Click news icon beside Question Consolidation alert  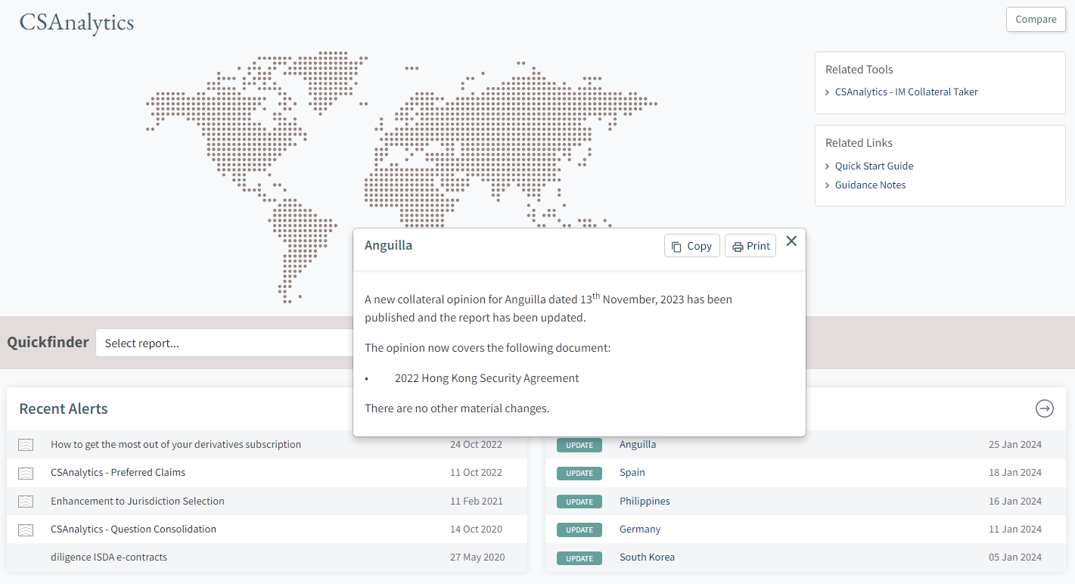coord(26,529)
